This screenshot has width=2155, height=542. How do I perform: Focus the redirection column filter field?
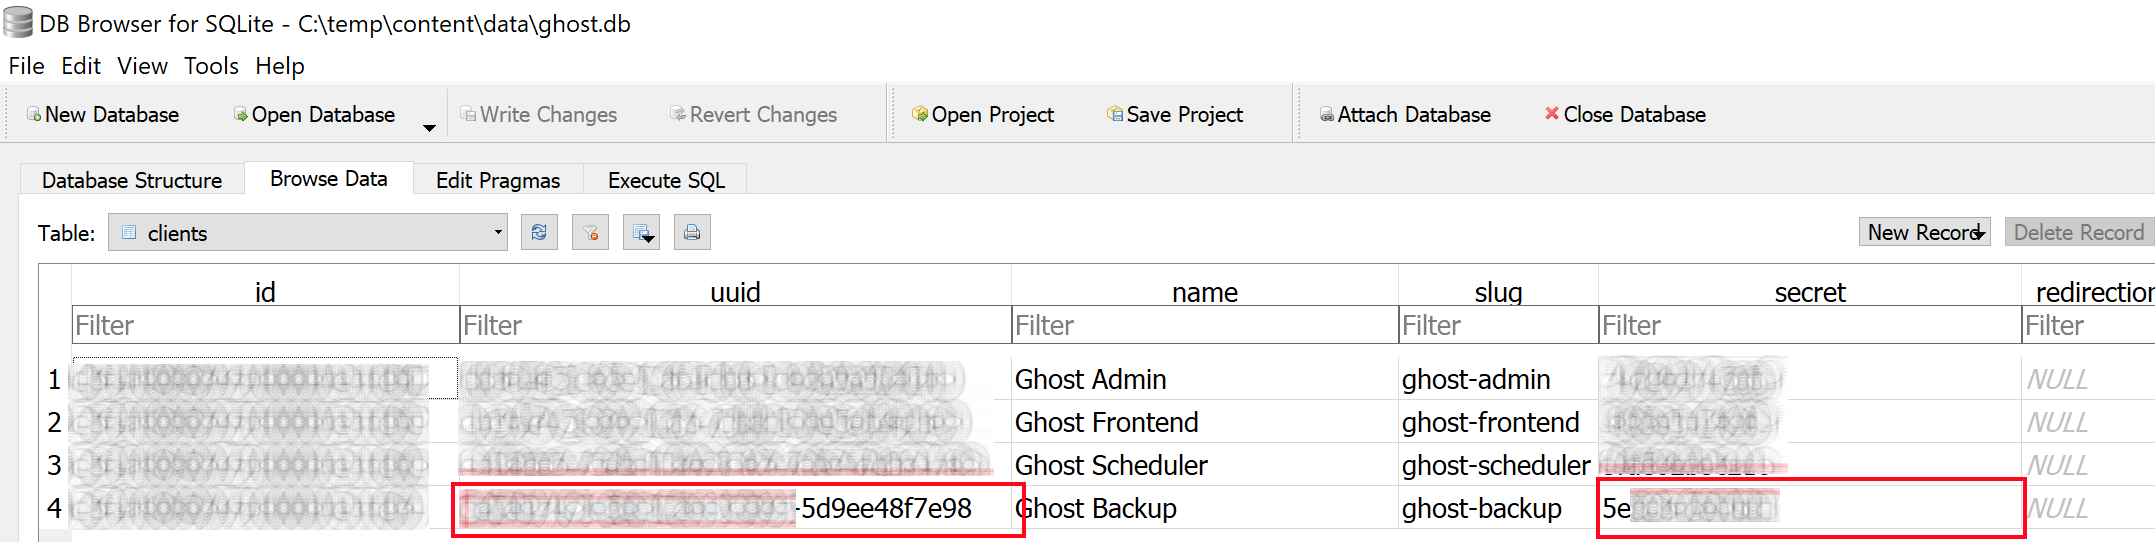(2088, 325)
